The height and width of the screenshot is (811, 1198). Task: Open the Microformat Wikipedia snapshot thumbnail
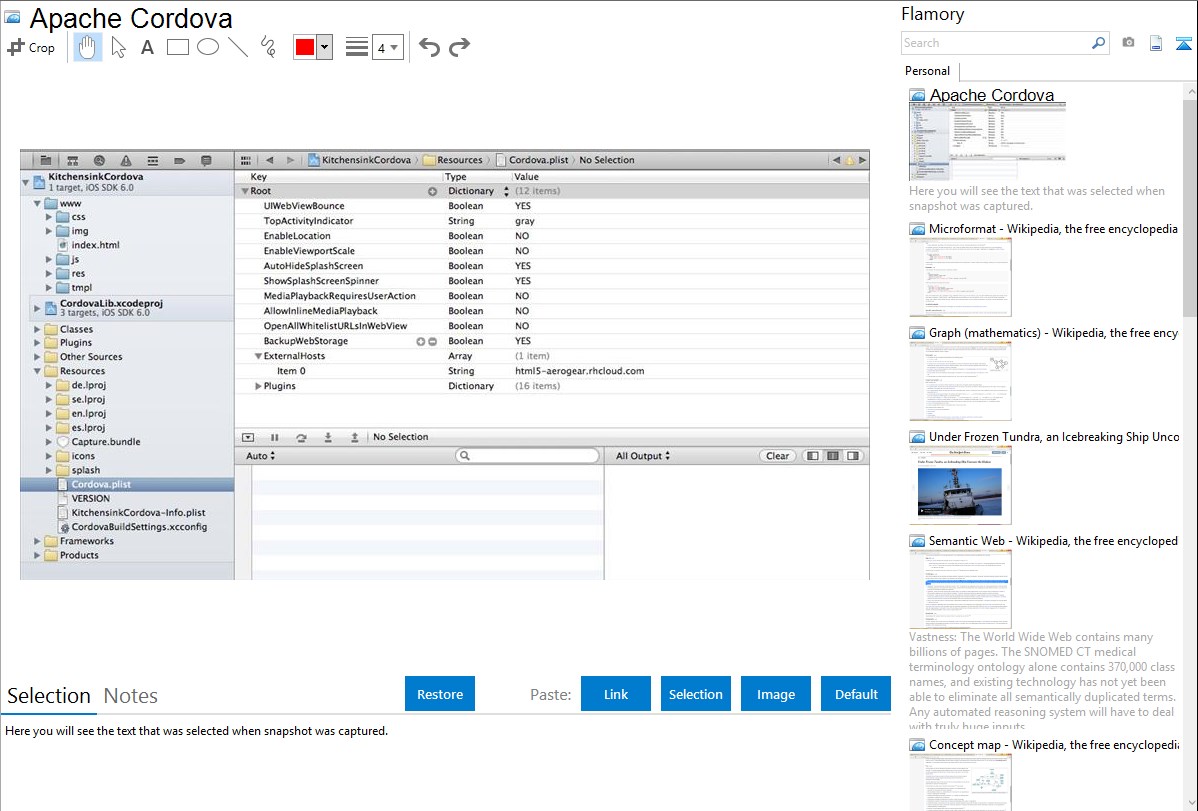(x=960, y=277)
